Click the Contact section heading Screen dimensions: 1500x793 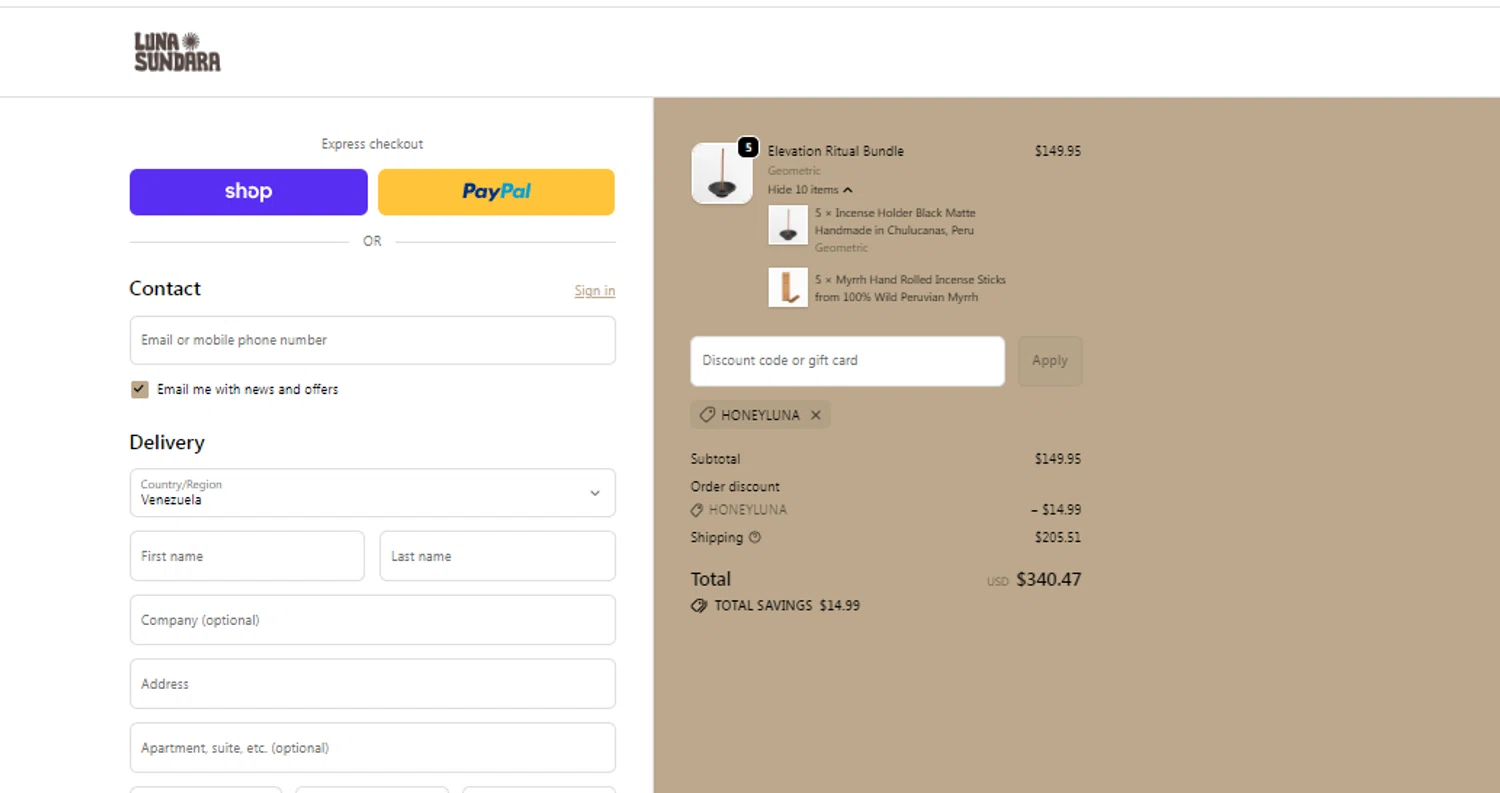point(165,288)
